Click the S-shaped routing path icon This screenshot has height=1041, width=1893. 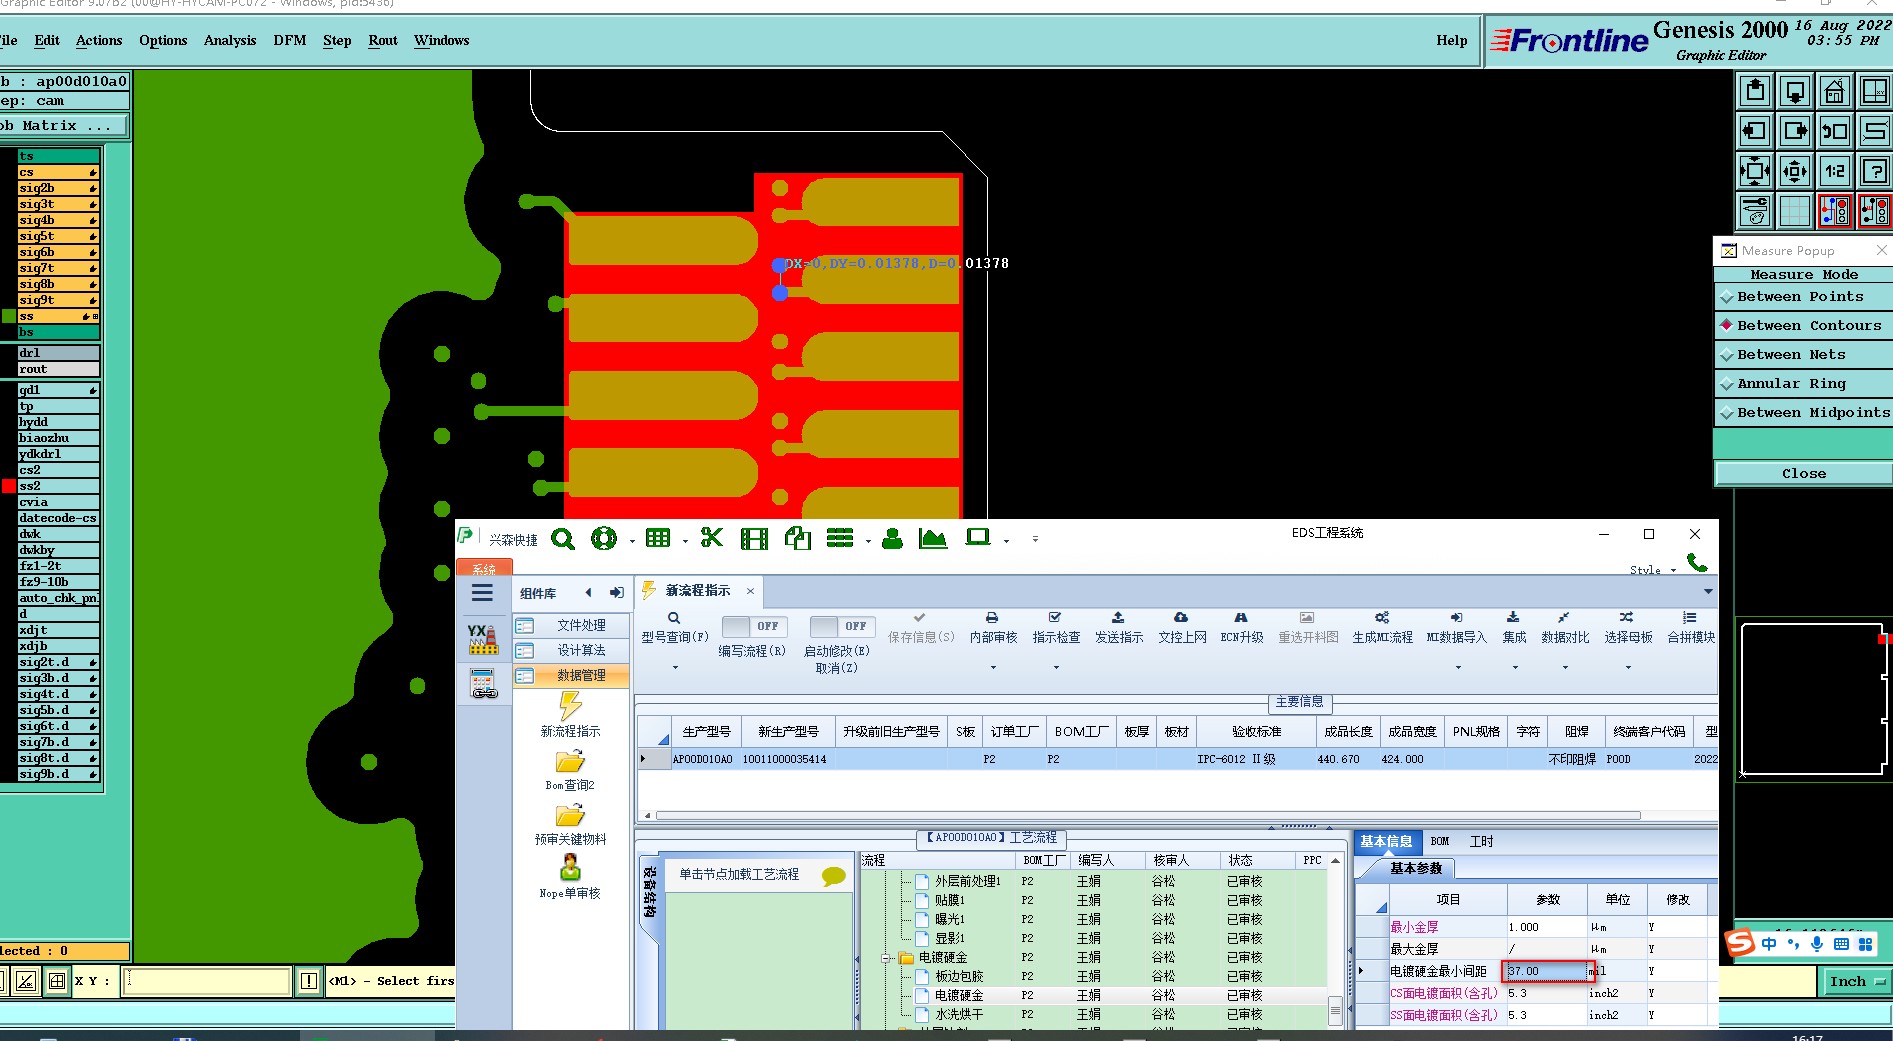1875,131
